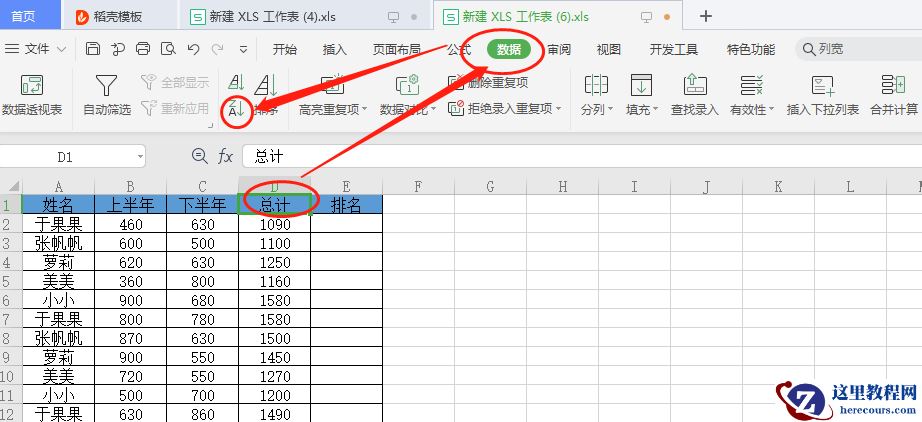This screenshot has height=422, width=922.
Task: Click the Redo arrow icon
Action: coord(218,49)
